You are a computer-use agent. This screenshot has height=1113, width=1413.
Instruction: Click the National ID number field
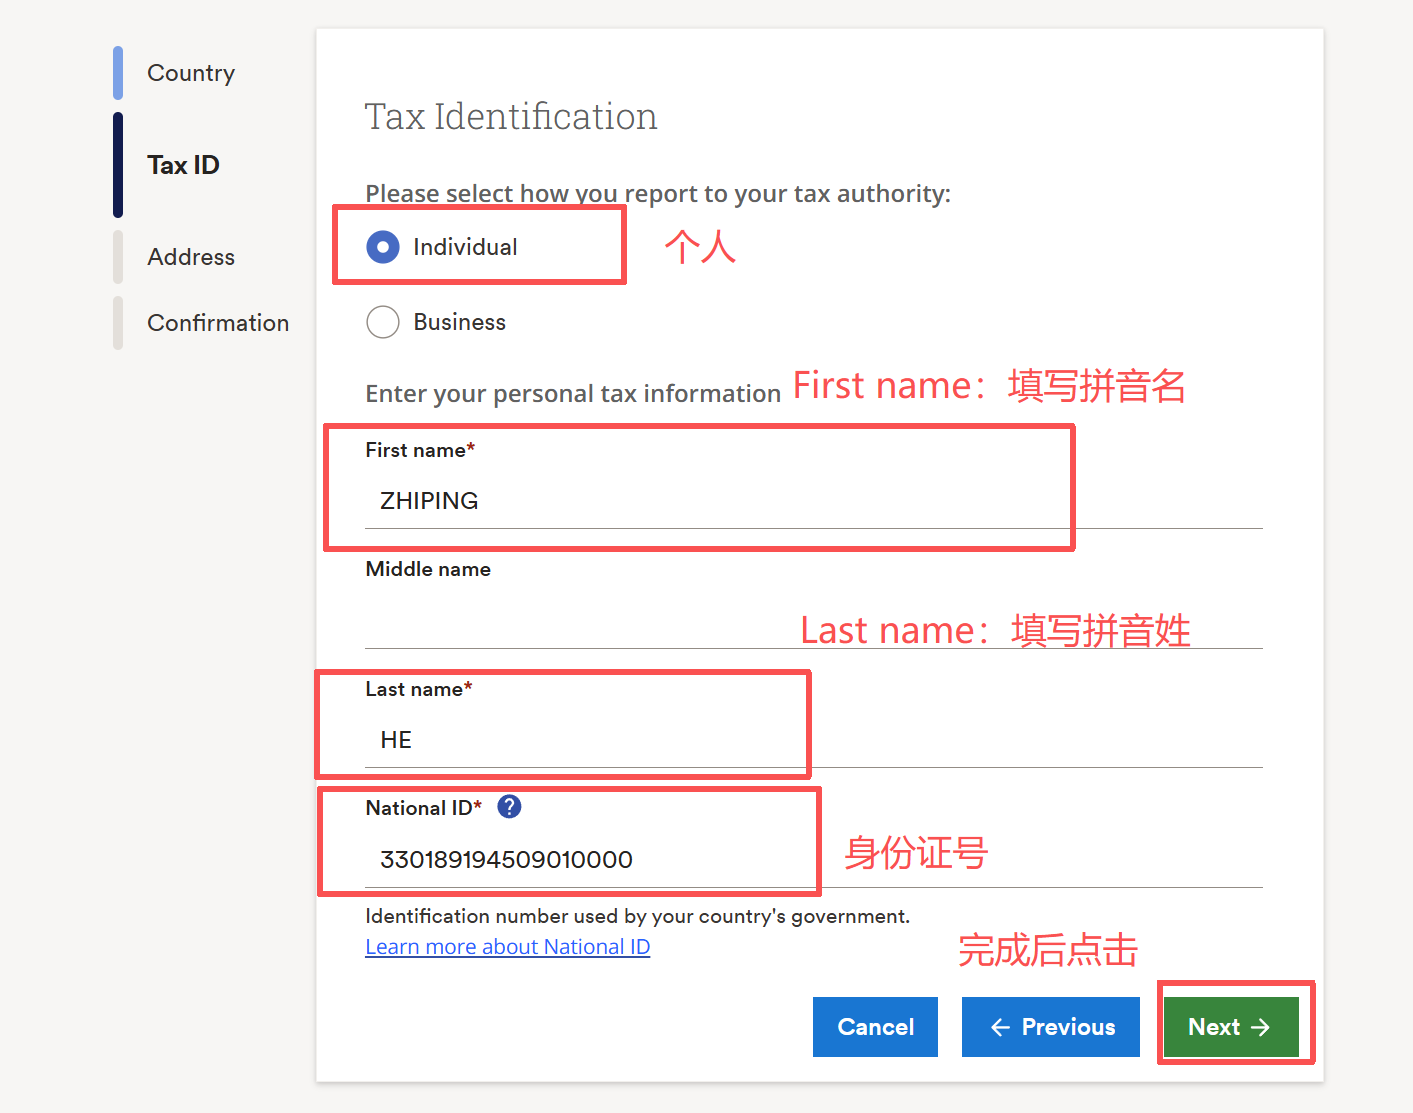580,860
